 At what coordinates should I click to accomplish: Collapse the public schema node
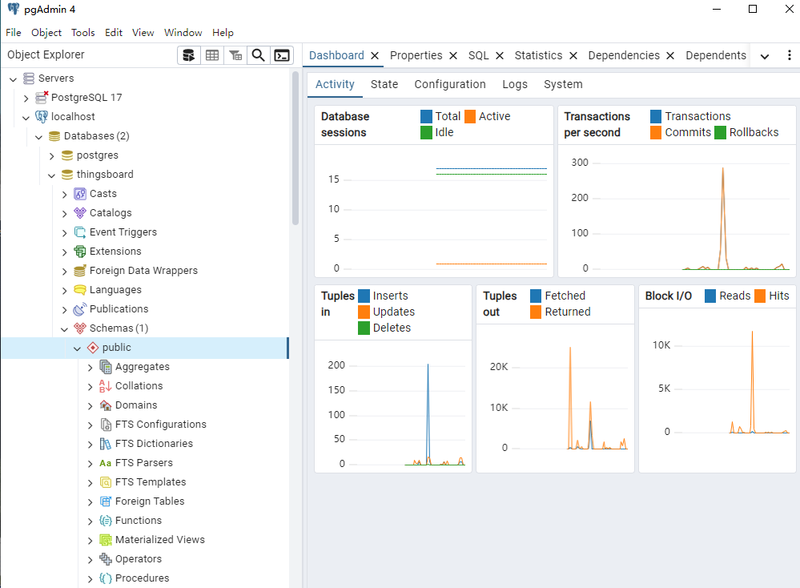[77, 348]
